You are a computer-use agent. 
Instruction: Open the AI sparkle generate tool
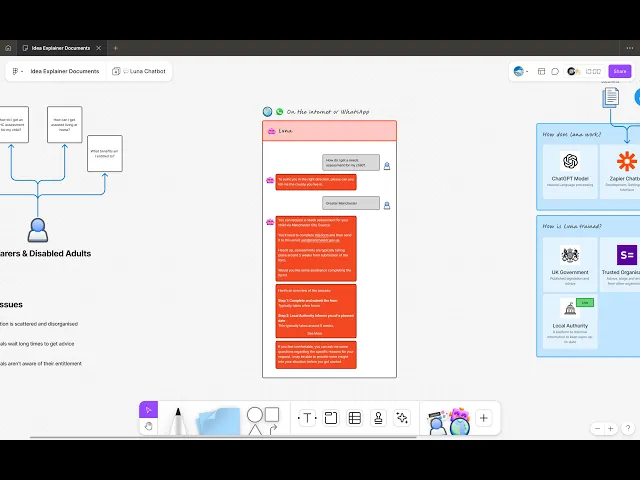point(402,418)
